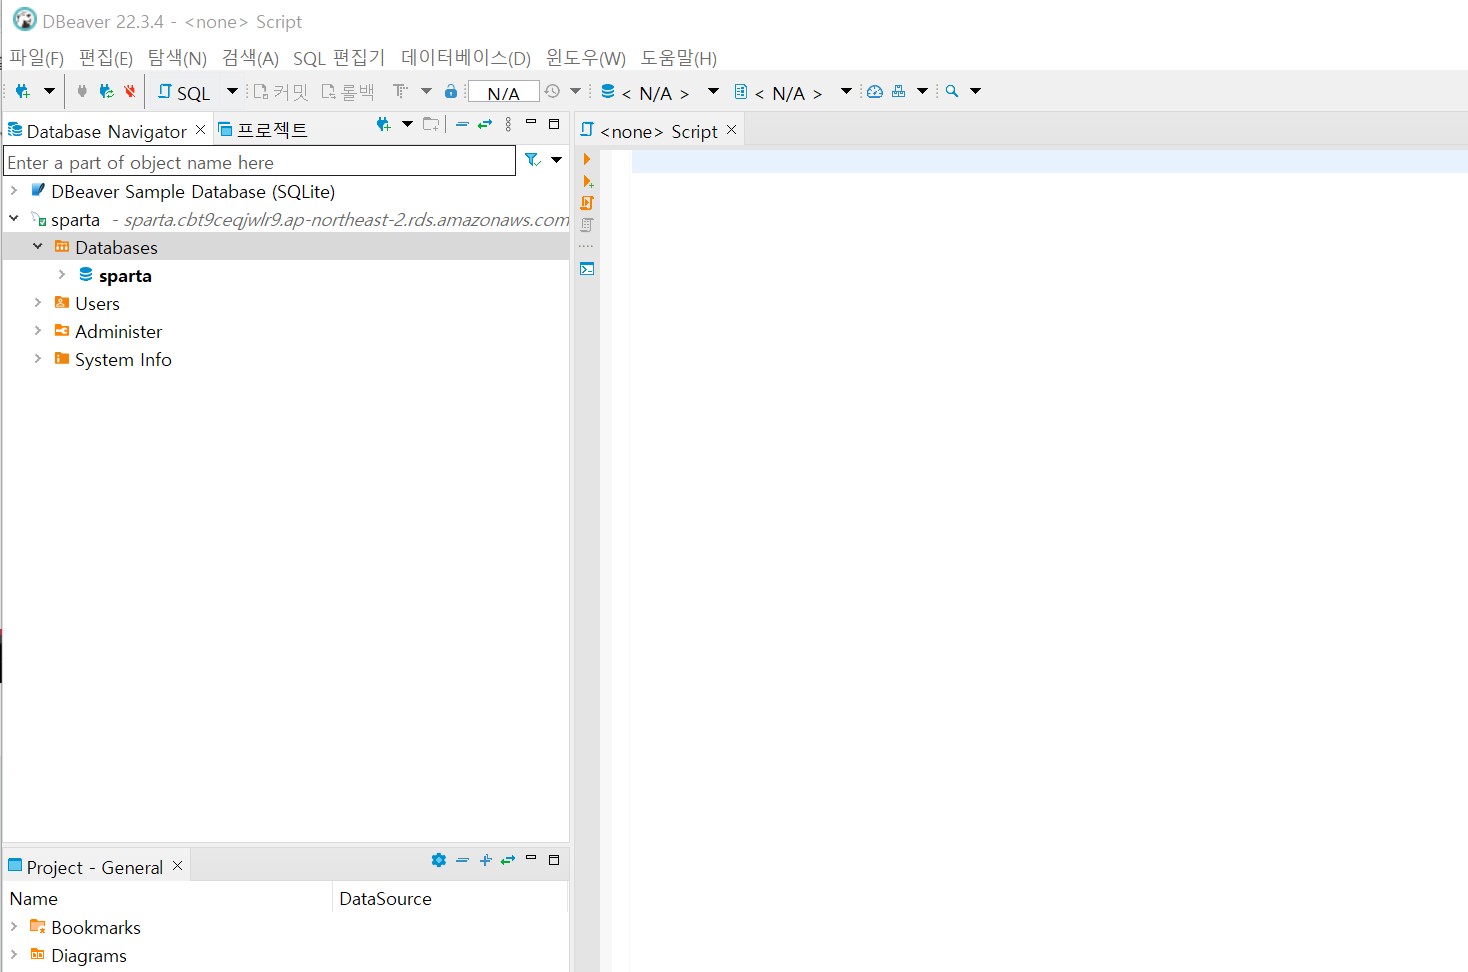Screen dimensions: 1468x972
Task: Click the <none> Script editor tab
Action: coord(658,131)
